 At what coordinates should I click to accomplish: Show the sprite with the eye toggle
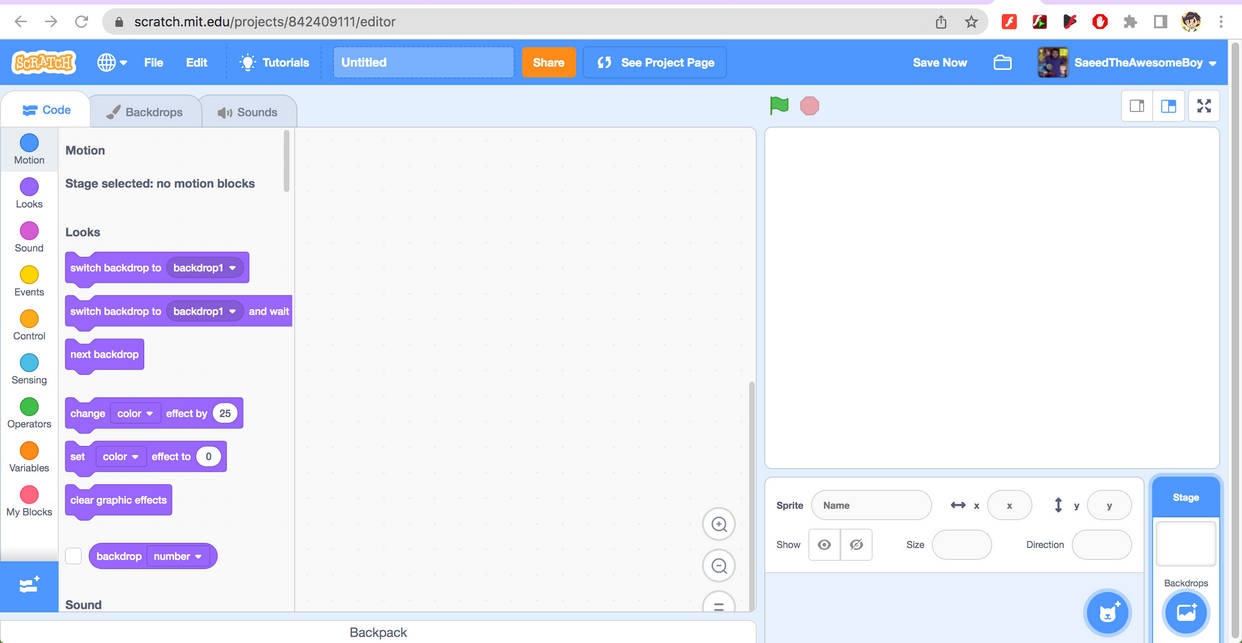click(824, 544)
